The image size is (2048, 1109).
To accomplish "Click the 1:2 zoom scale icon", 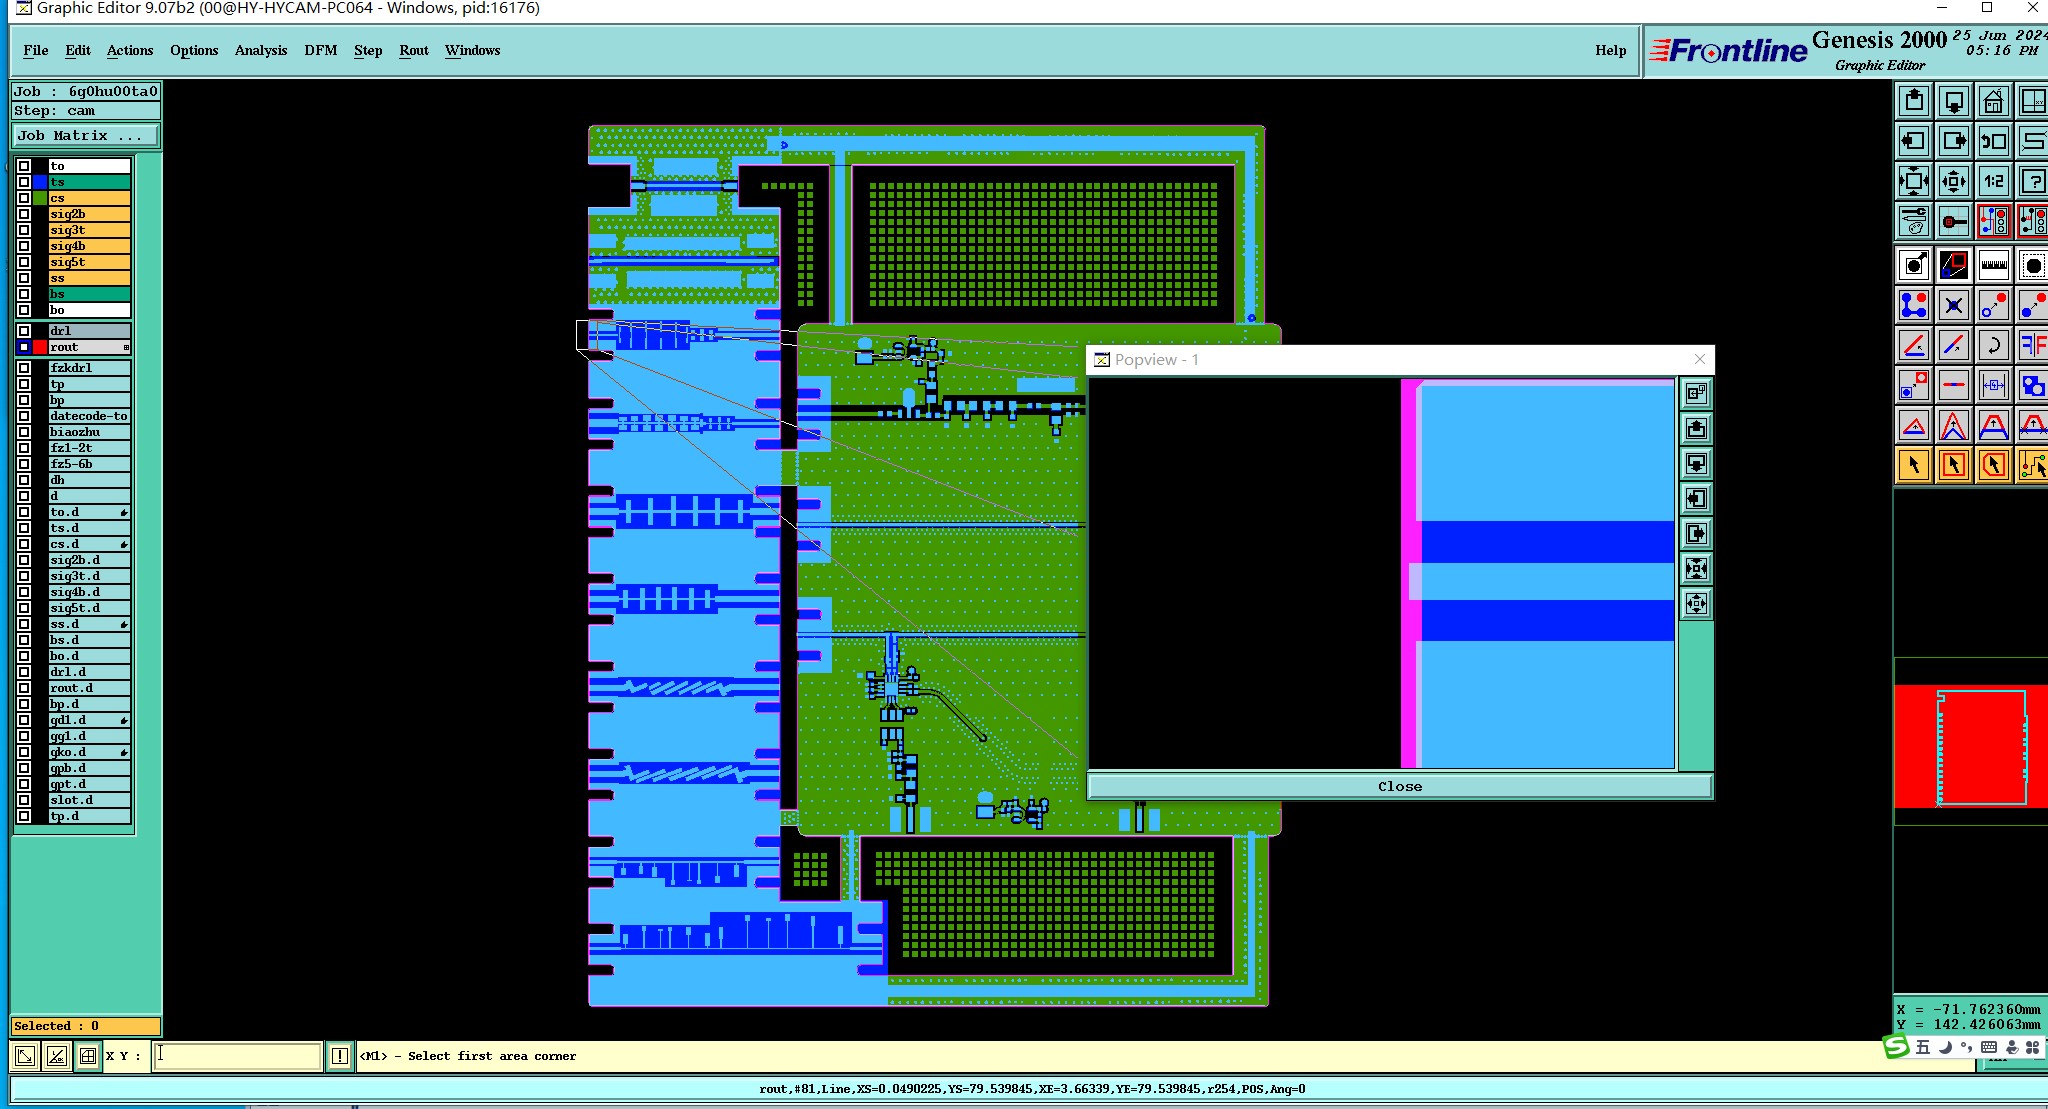I will click(x=1993, y=181).
